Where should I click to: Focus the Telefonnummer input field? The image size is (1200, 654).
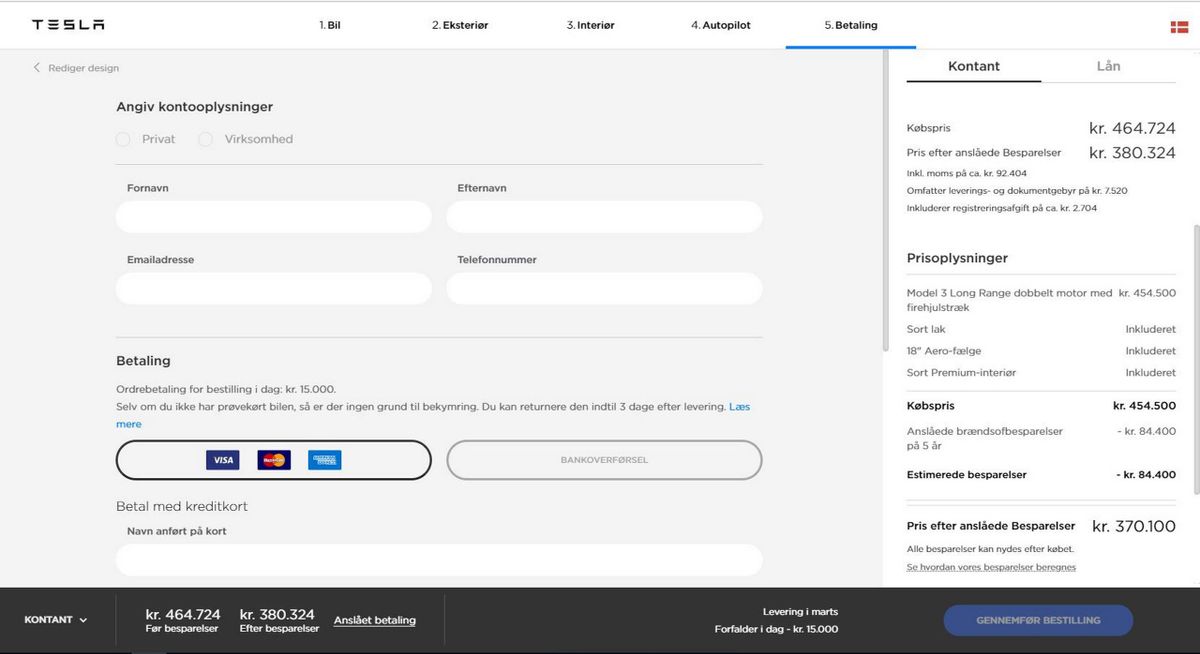point(604,288)
